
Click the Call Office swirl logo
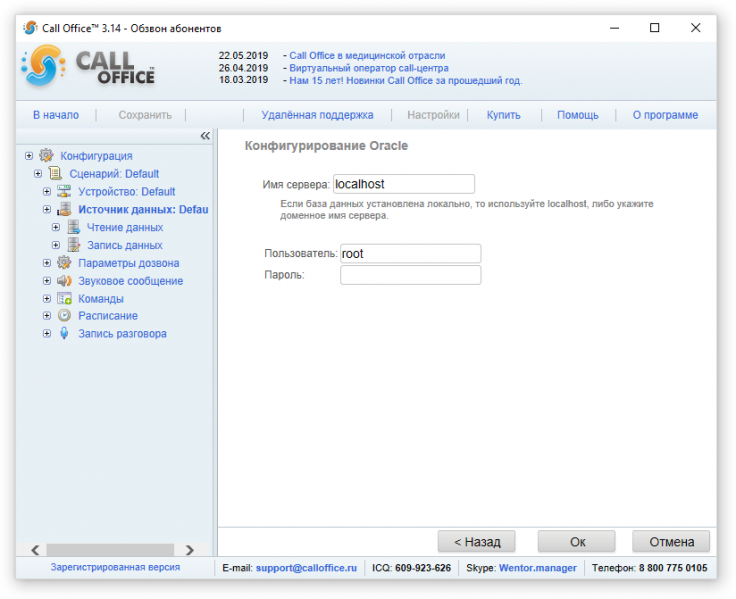(43, 65)
